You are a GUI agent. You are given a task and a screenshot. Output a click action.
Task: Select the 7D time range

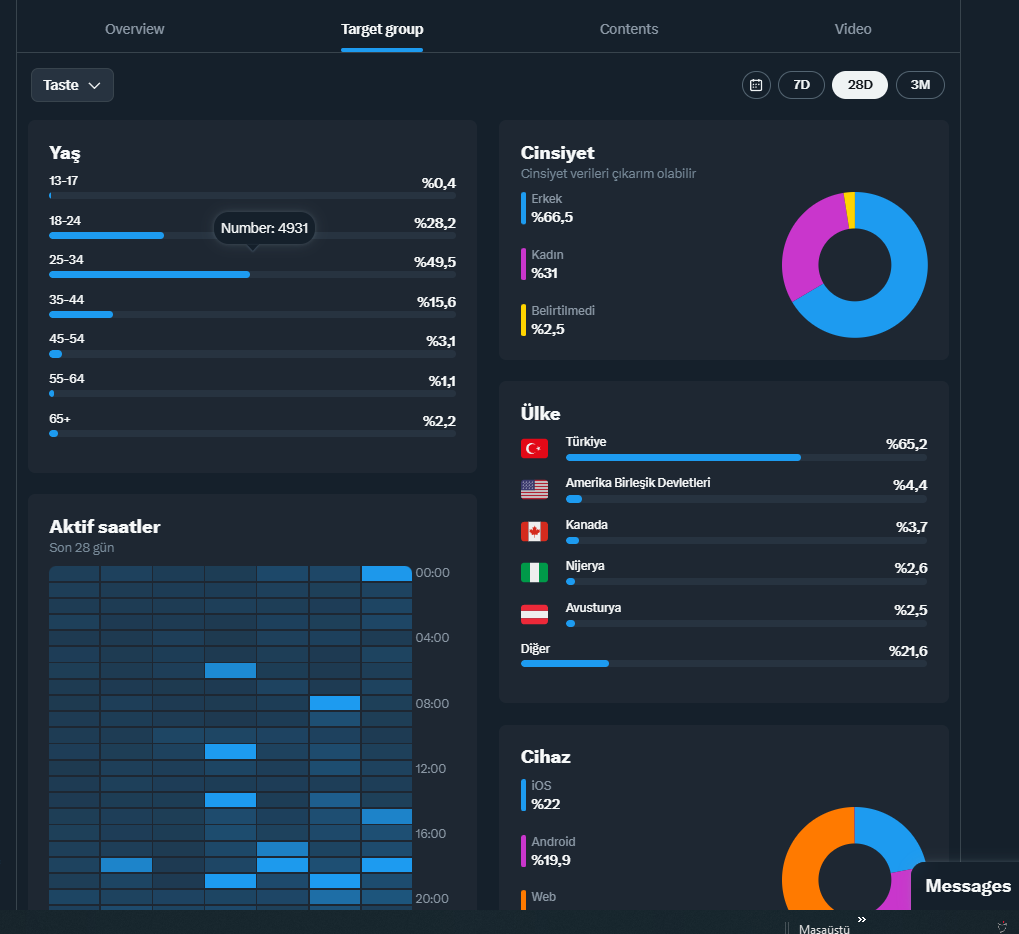pyautogui.click(x=801, y=85)
